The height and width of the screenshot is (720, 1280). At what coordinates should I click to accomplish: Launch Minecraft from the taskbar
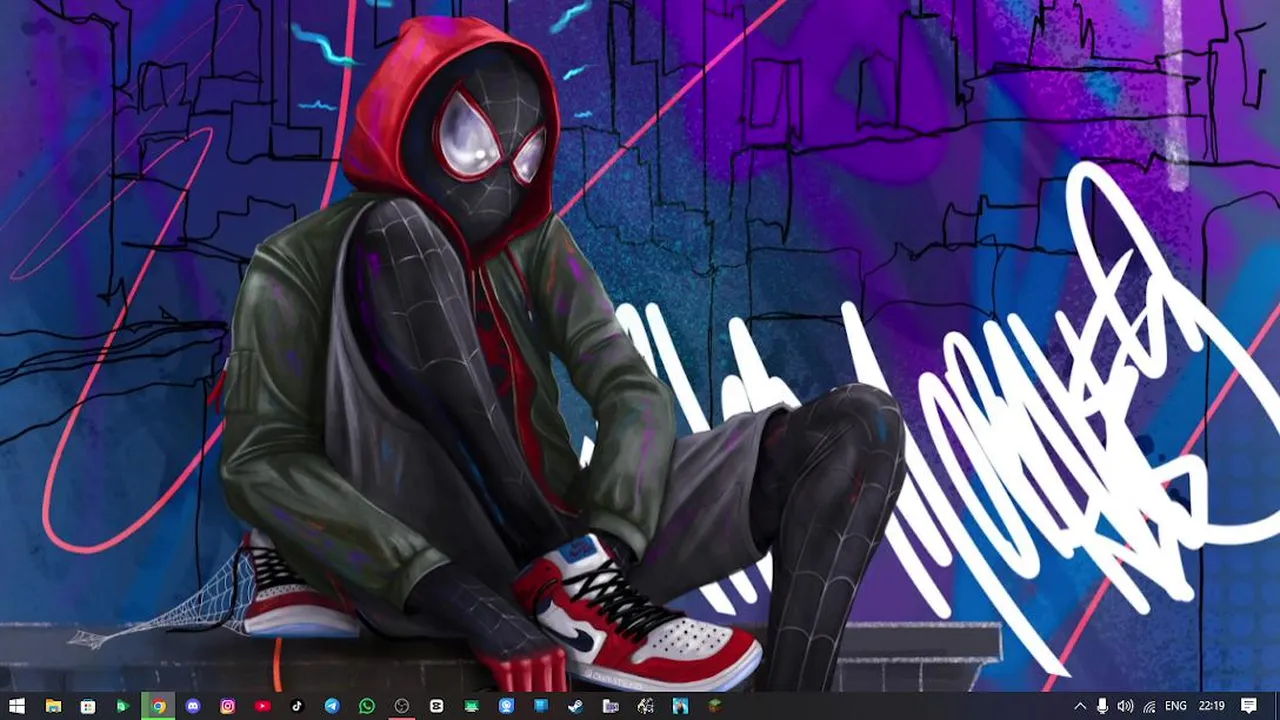tap(715, 706)
